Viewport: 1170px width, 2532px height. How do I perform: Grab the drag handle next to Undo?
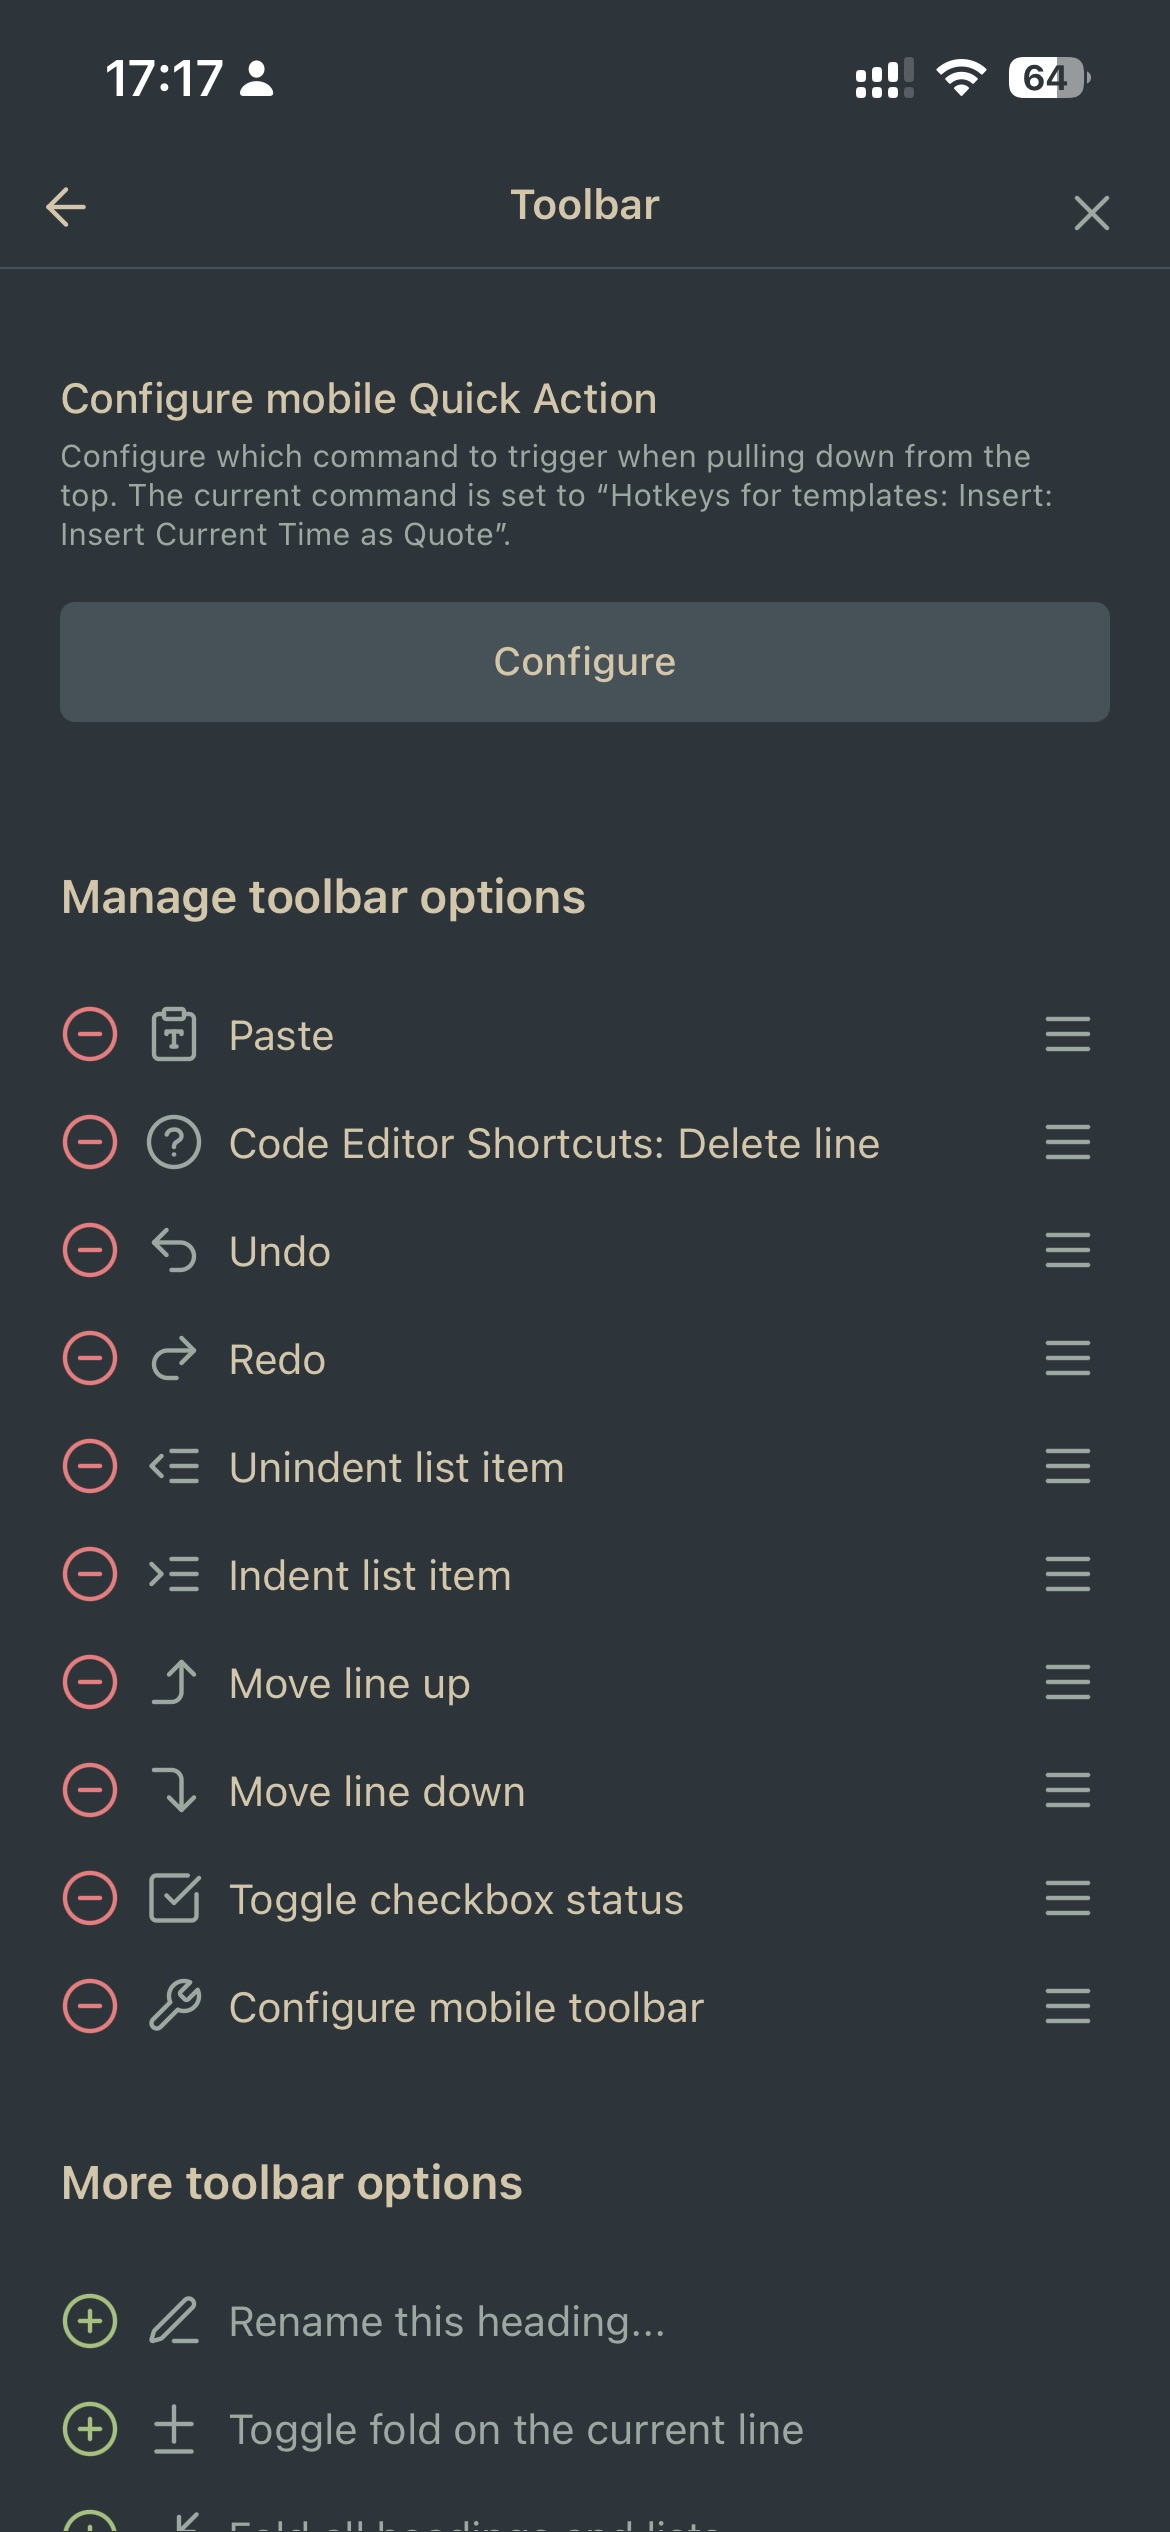pos(1066,1250)
